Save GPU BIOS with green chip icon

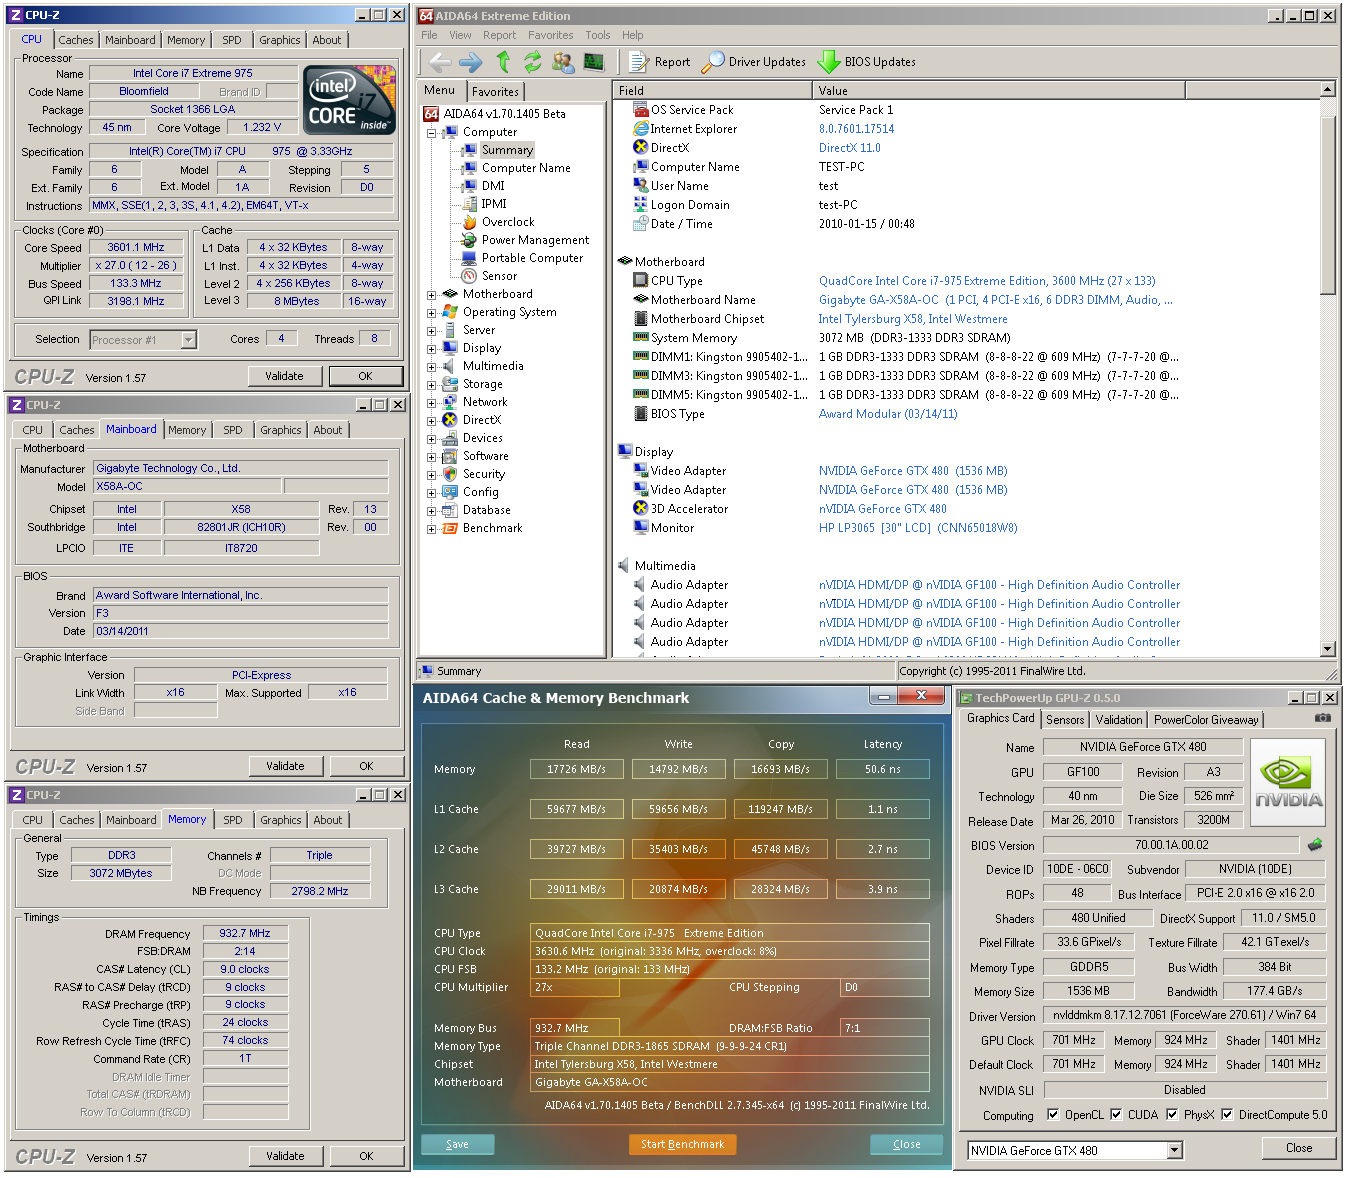click(x=1314, y=845)
